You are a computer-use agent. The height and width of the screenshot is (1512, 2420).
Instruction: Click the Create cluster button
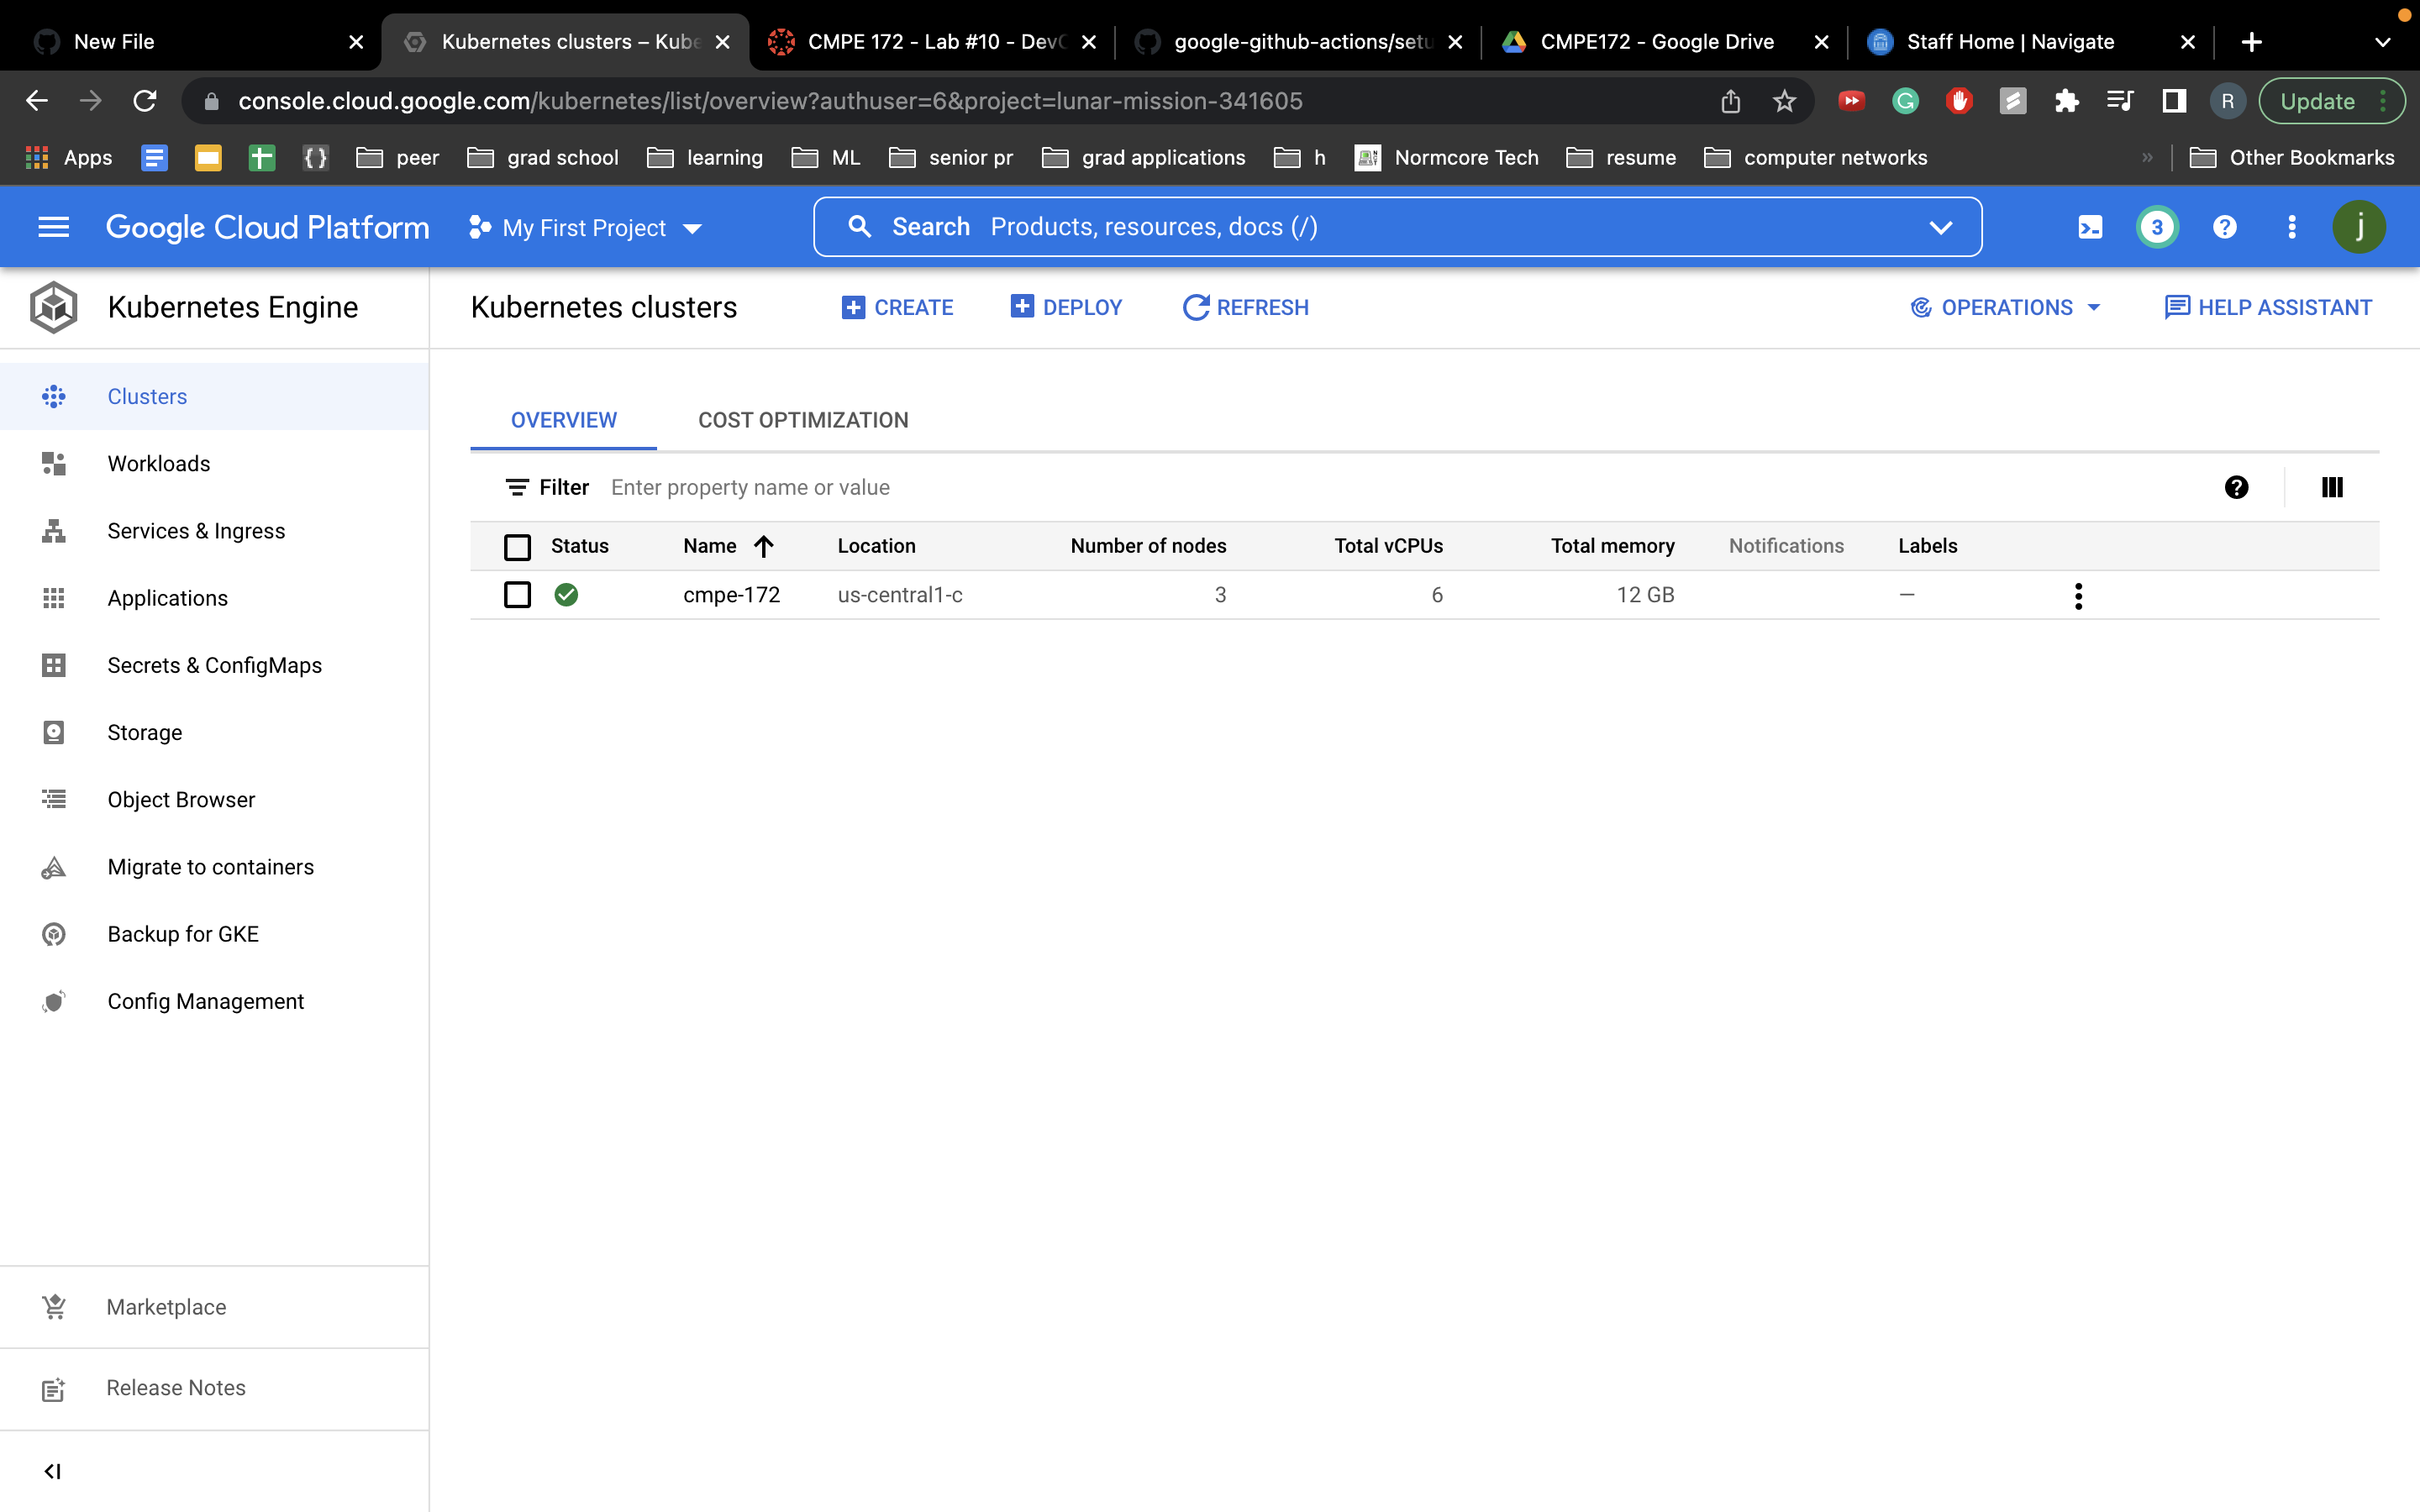[x=898, y=307]
